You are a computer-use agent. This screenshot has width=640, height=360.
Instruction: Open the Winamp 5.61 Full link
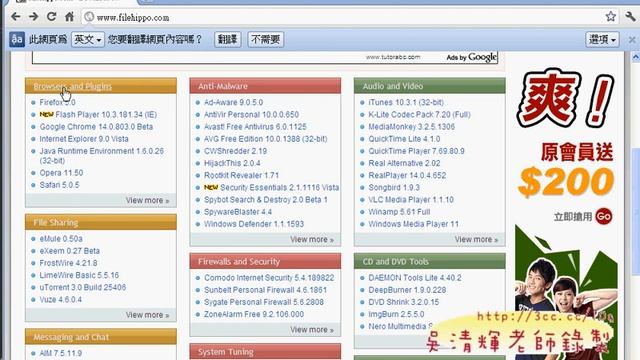click(x=399, y=212)
